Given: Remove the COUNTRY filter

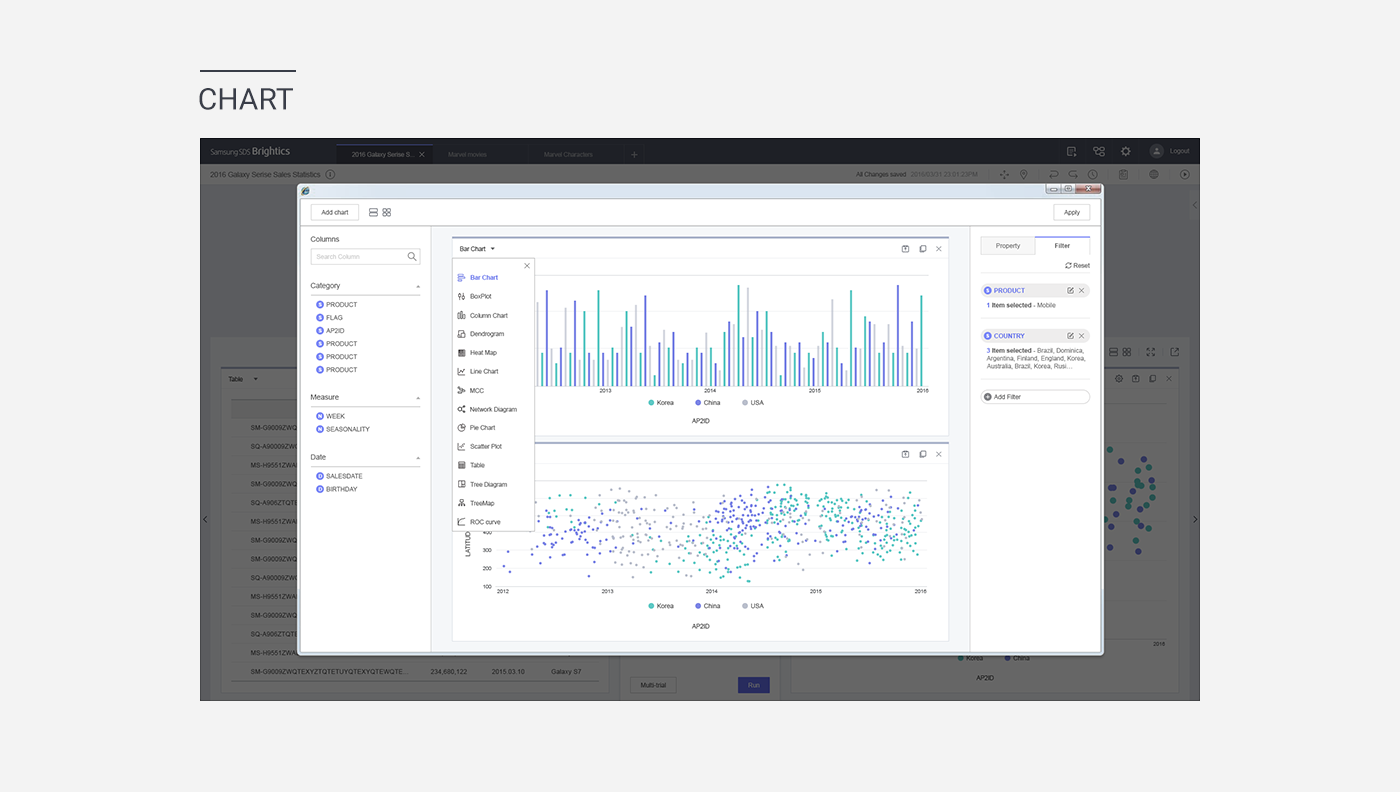Looking at the screenshot, I should coord(1081,336).
